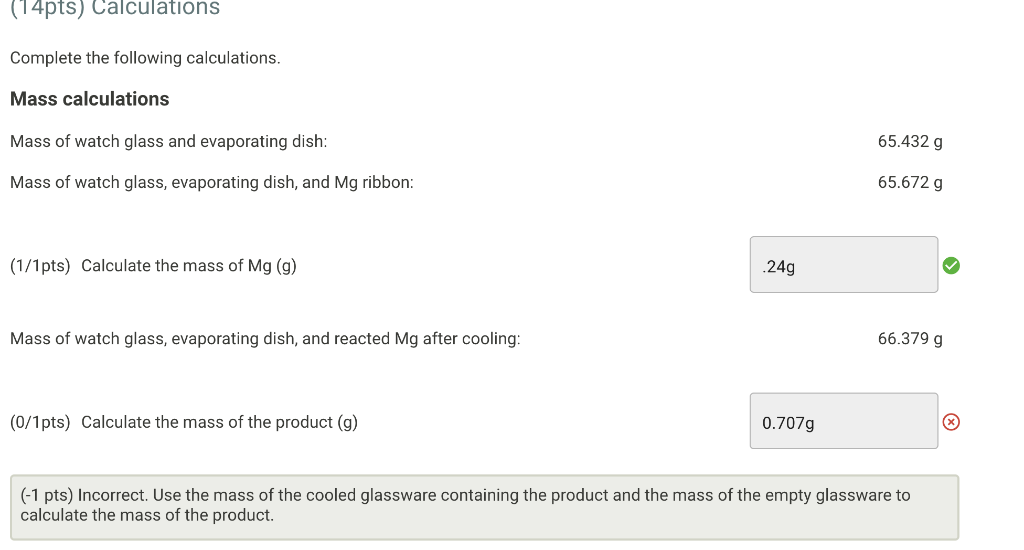Click the 66.379 g value
This screenshot has width=1024, height=550.
point(910,339)
